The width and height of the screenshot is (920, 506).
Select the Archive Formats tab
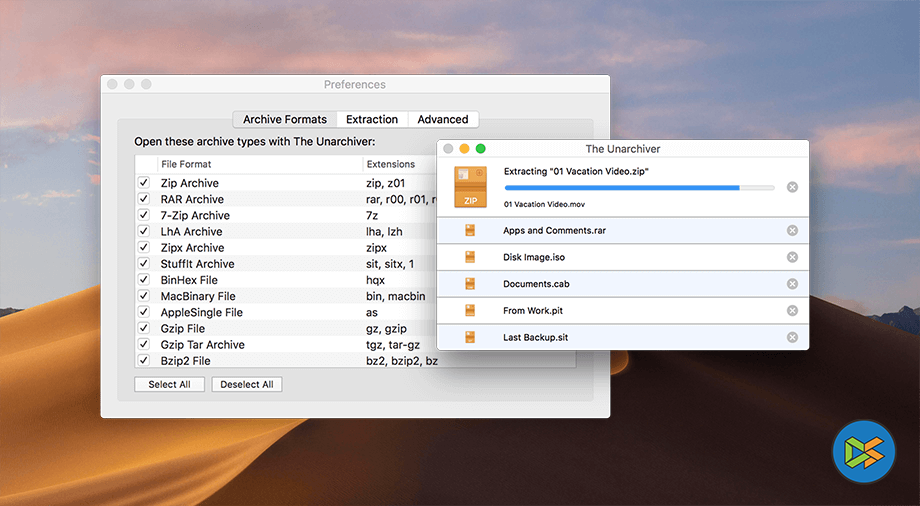[284, 119]
